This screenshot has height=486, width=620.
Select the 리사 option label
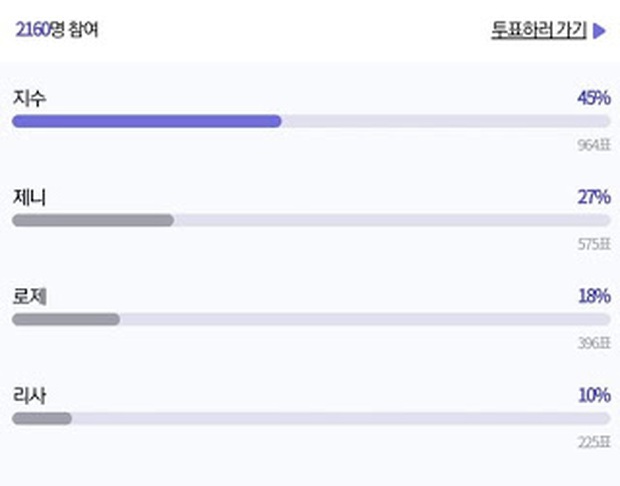pyautogui.click(x=29, y=394)
